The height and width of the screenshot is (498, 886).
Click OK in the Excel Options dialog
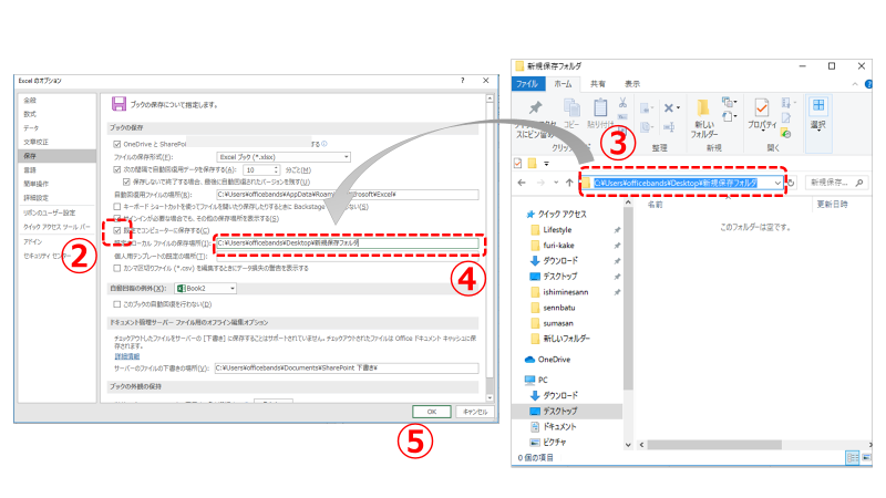432,412
